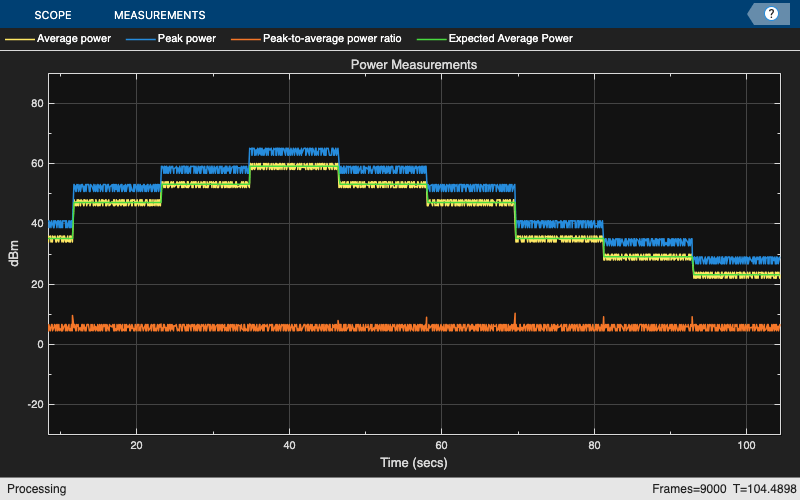
Task: Click the Processing status text
Action: click(x=37, y=489)
